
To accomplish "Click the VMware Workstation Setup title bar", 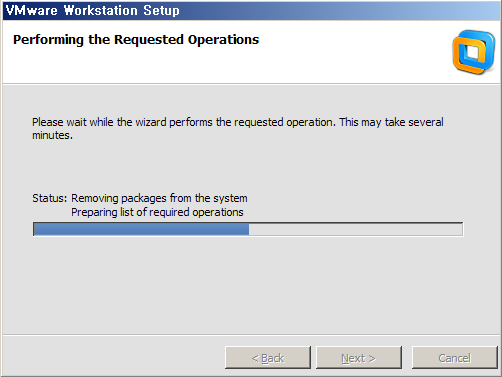I will pos(251,10).
